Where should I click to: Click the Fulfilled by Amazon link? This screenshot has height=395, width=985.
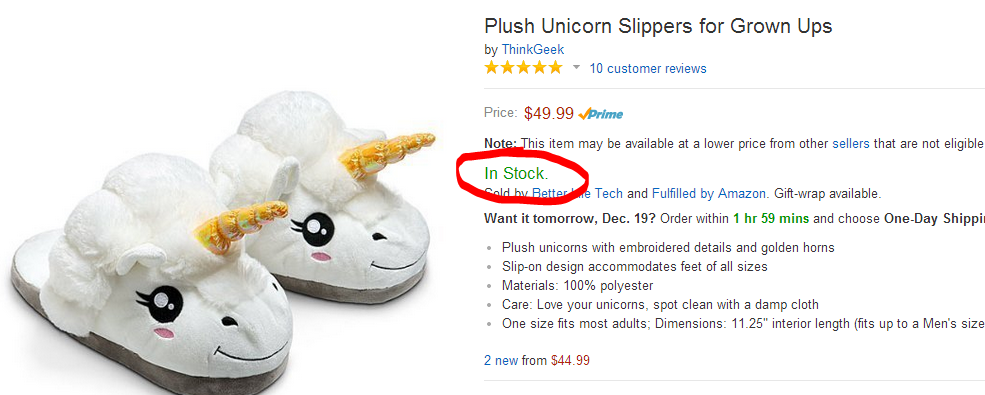coord(709,193)
